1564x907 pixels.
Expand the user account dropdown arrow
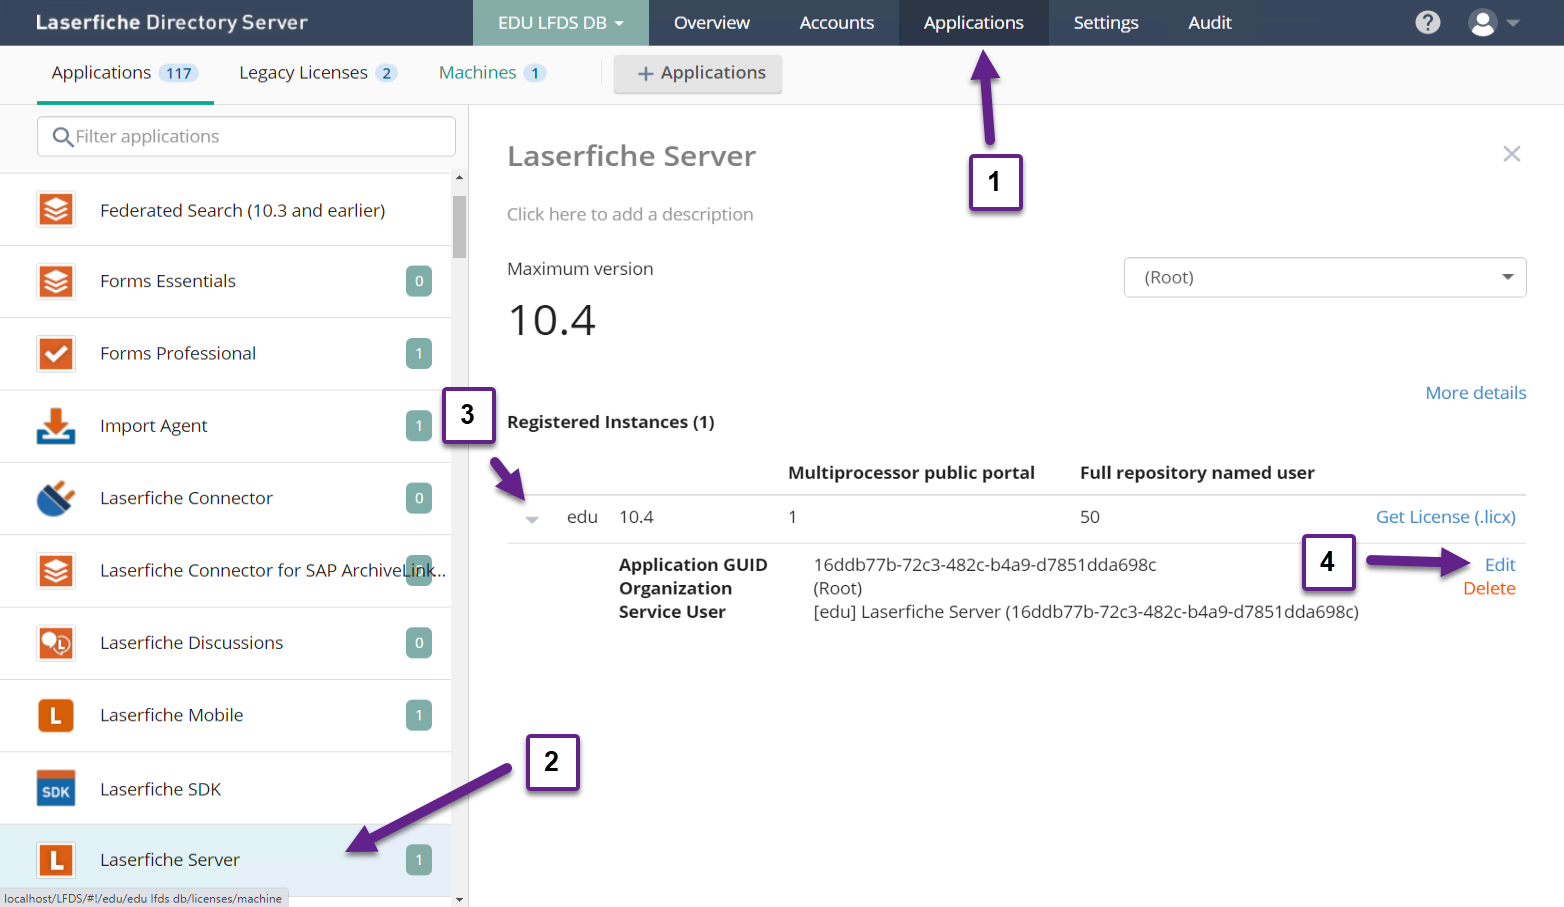pos(1513,23)
